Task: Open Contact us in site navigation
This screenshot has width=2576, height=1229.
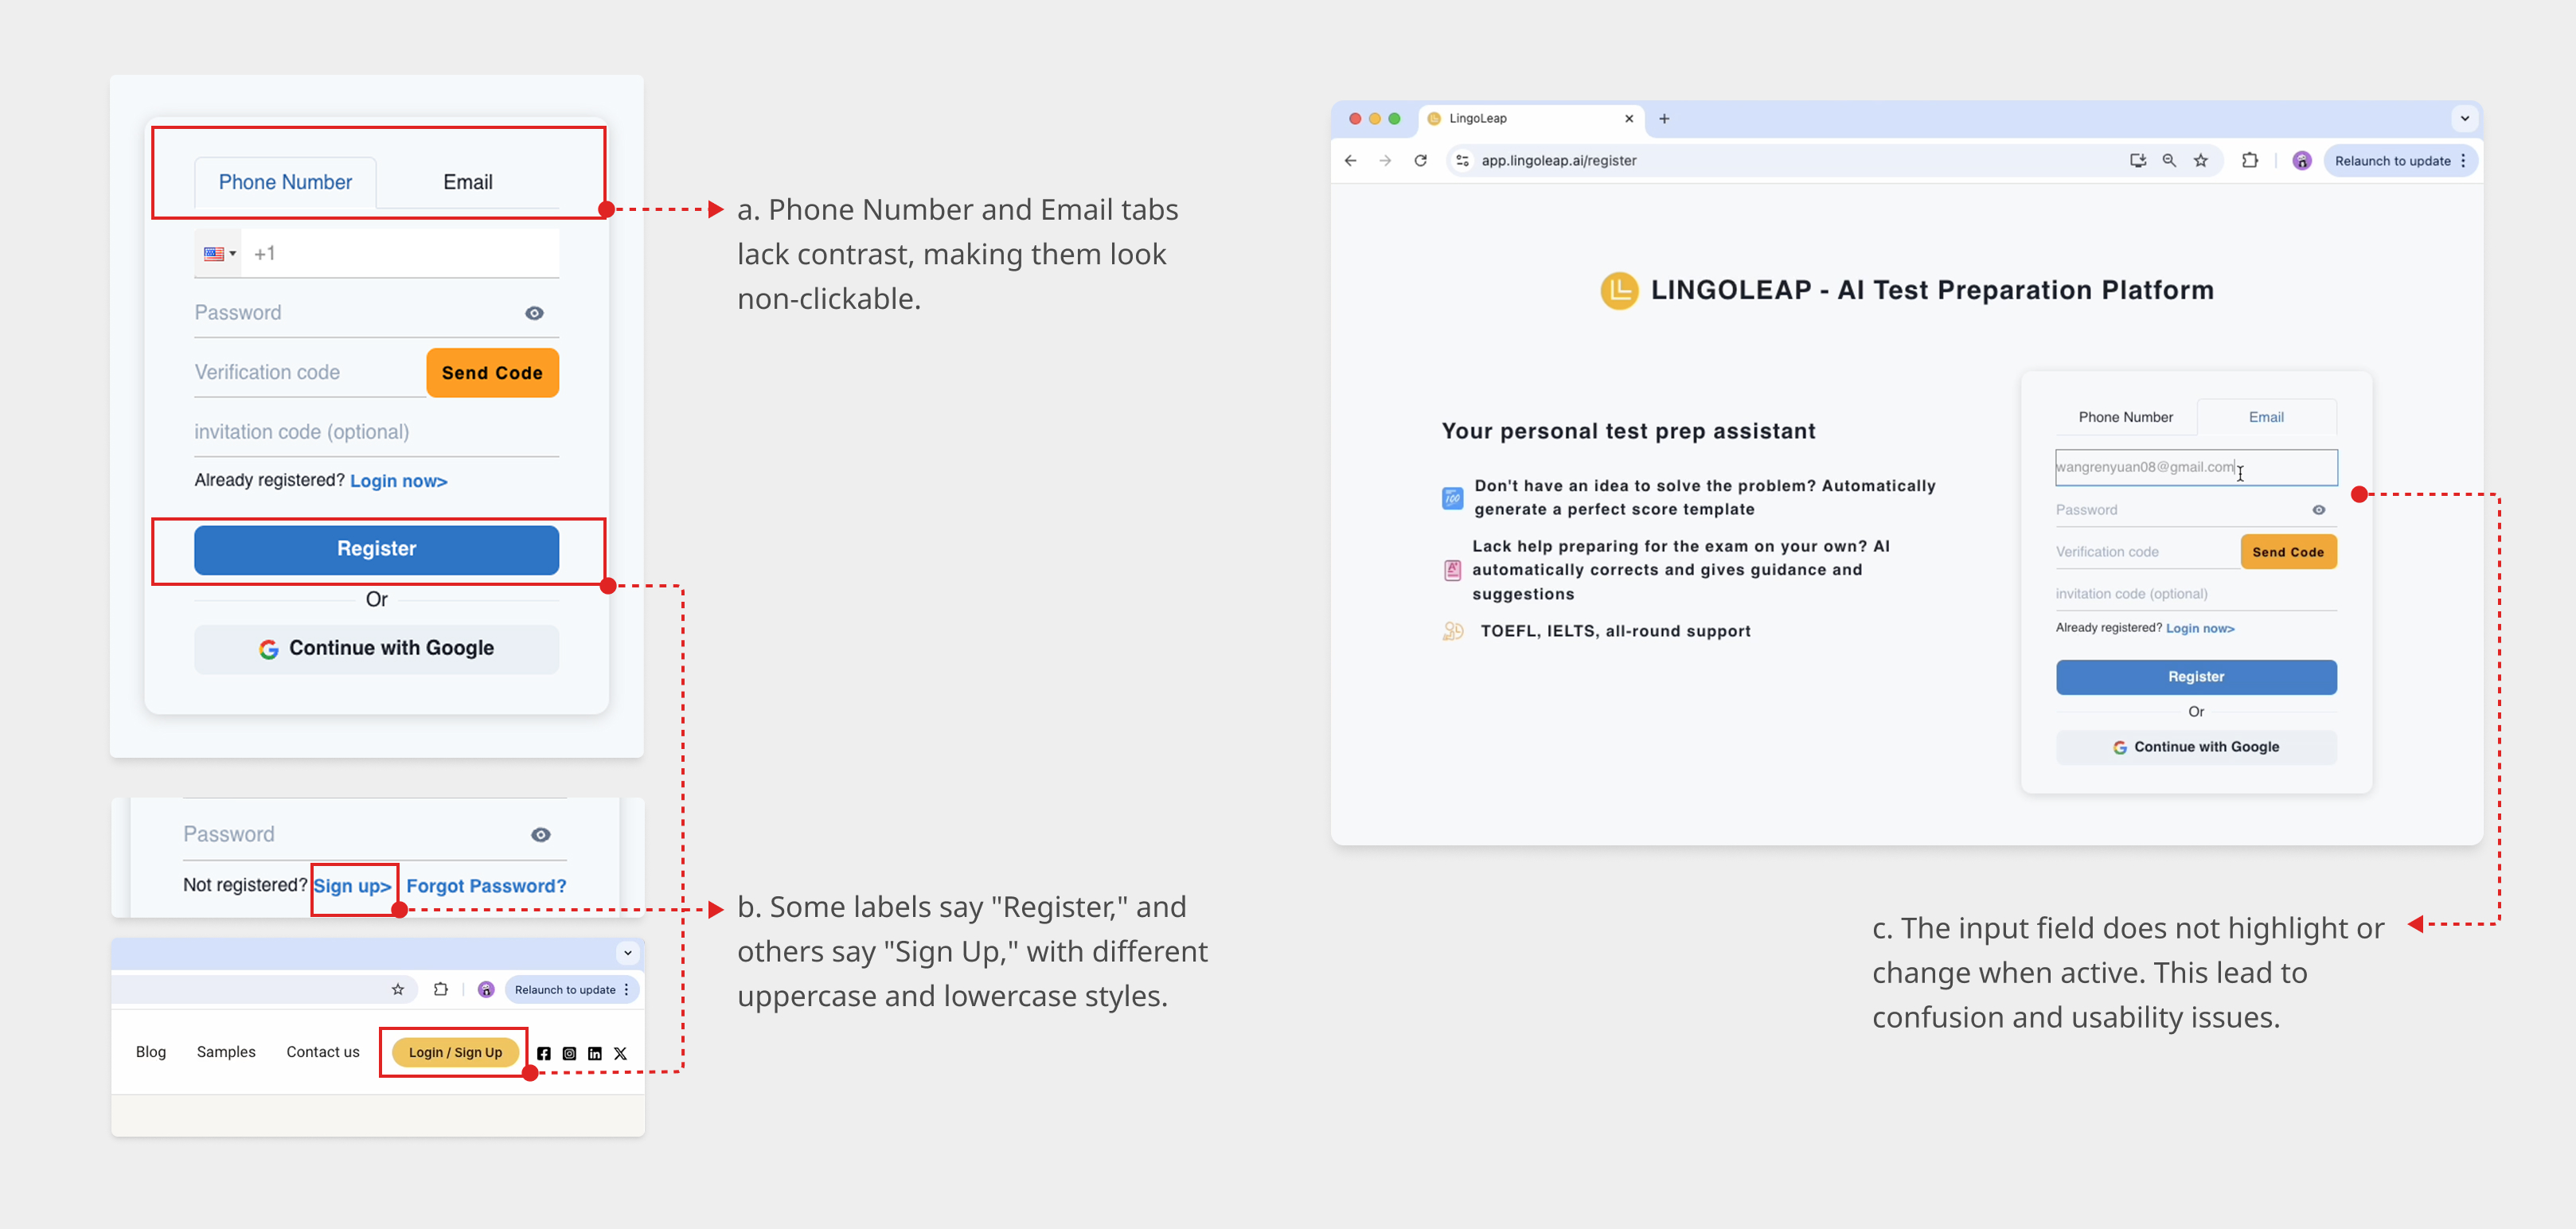Action: [x=323, y=1052]
